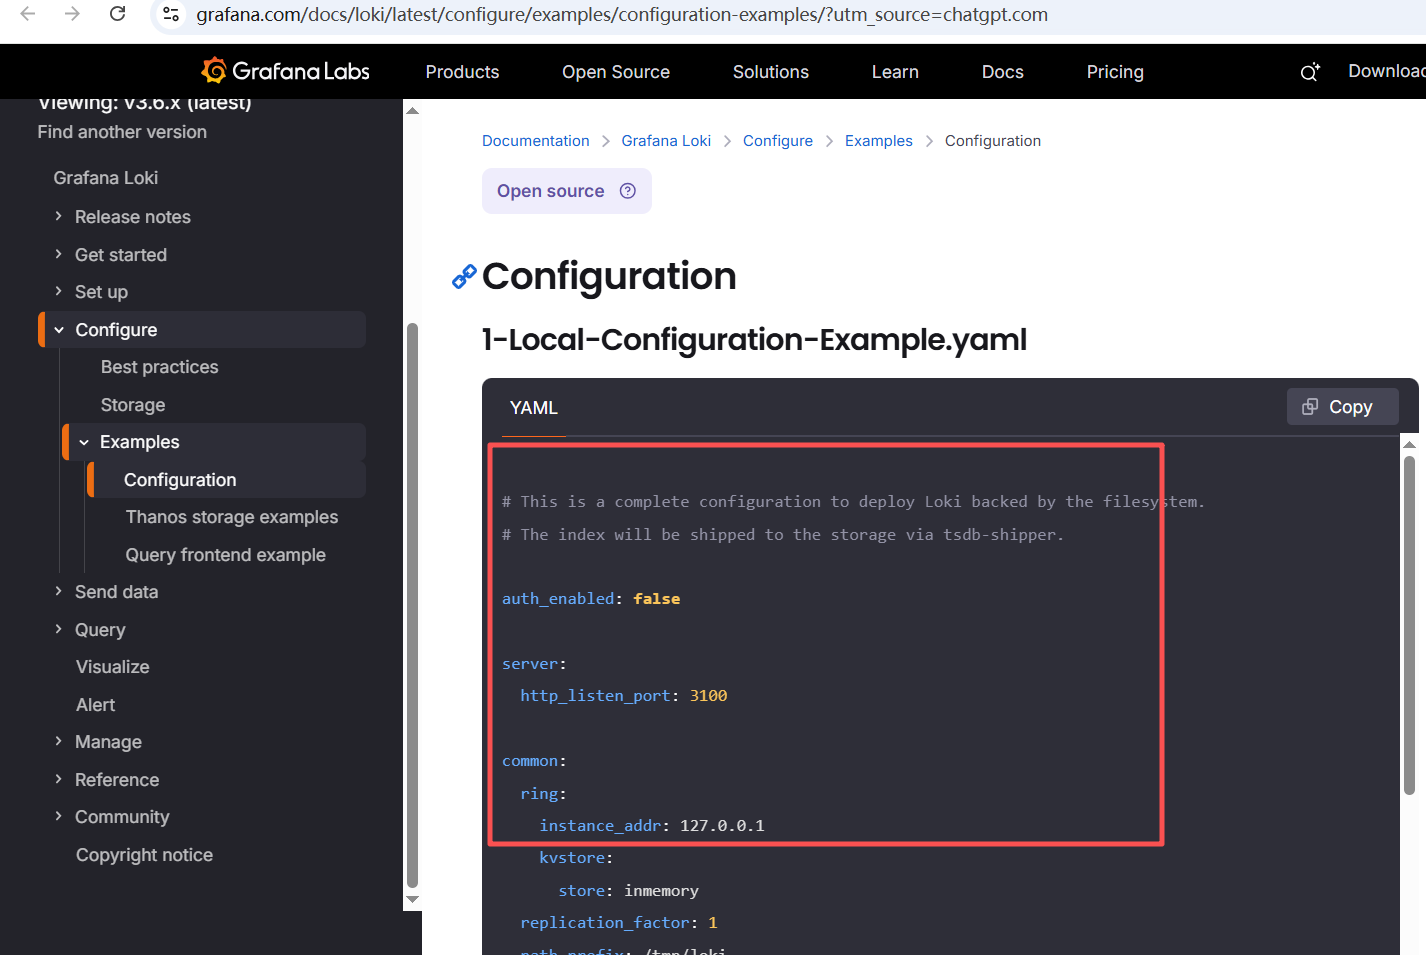
Task: Click the sidebar vertical scrollbar thumb
Action: [412, 605]
